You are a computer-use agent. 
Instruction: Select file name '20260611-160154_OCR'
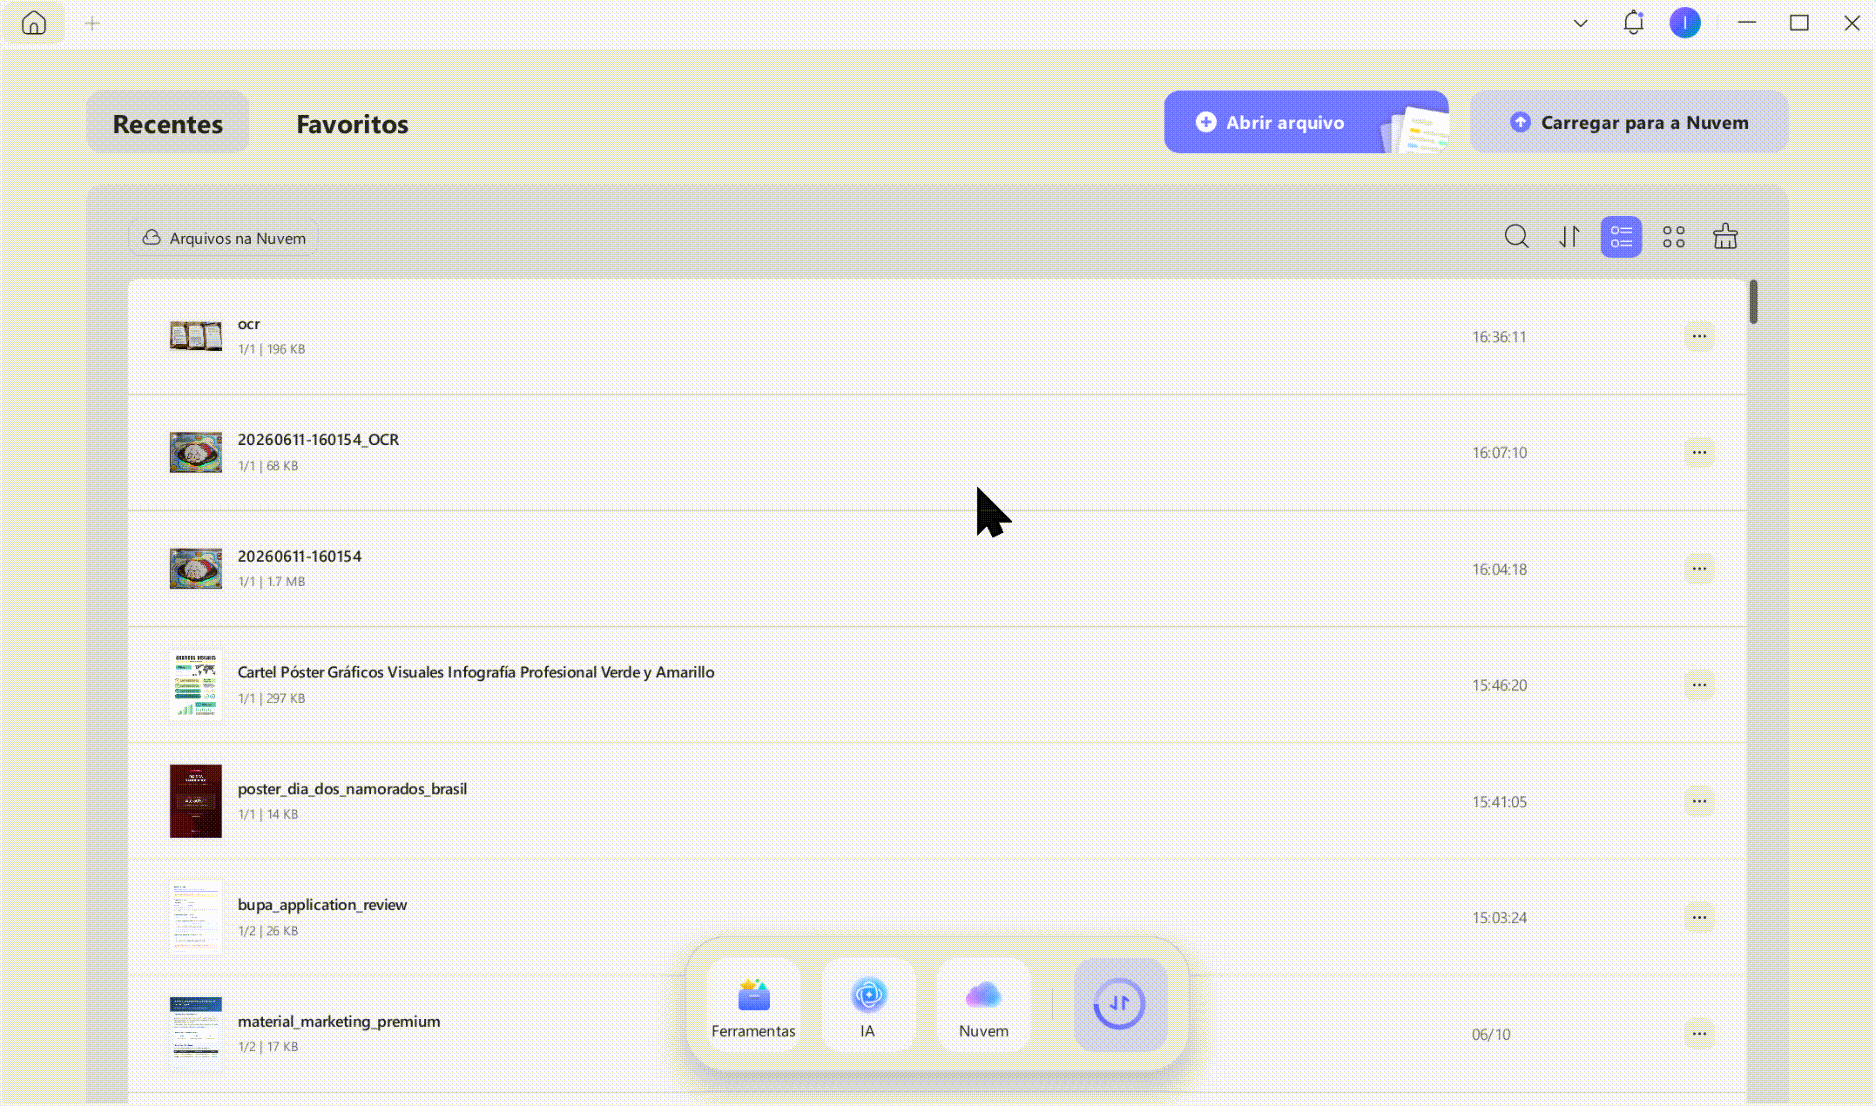318,440
